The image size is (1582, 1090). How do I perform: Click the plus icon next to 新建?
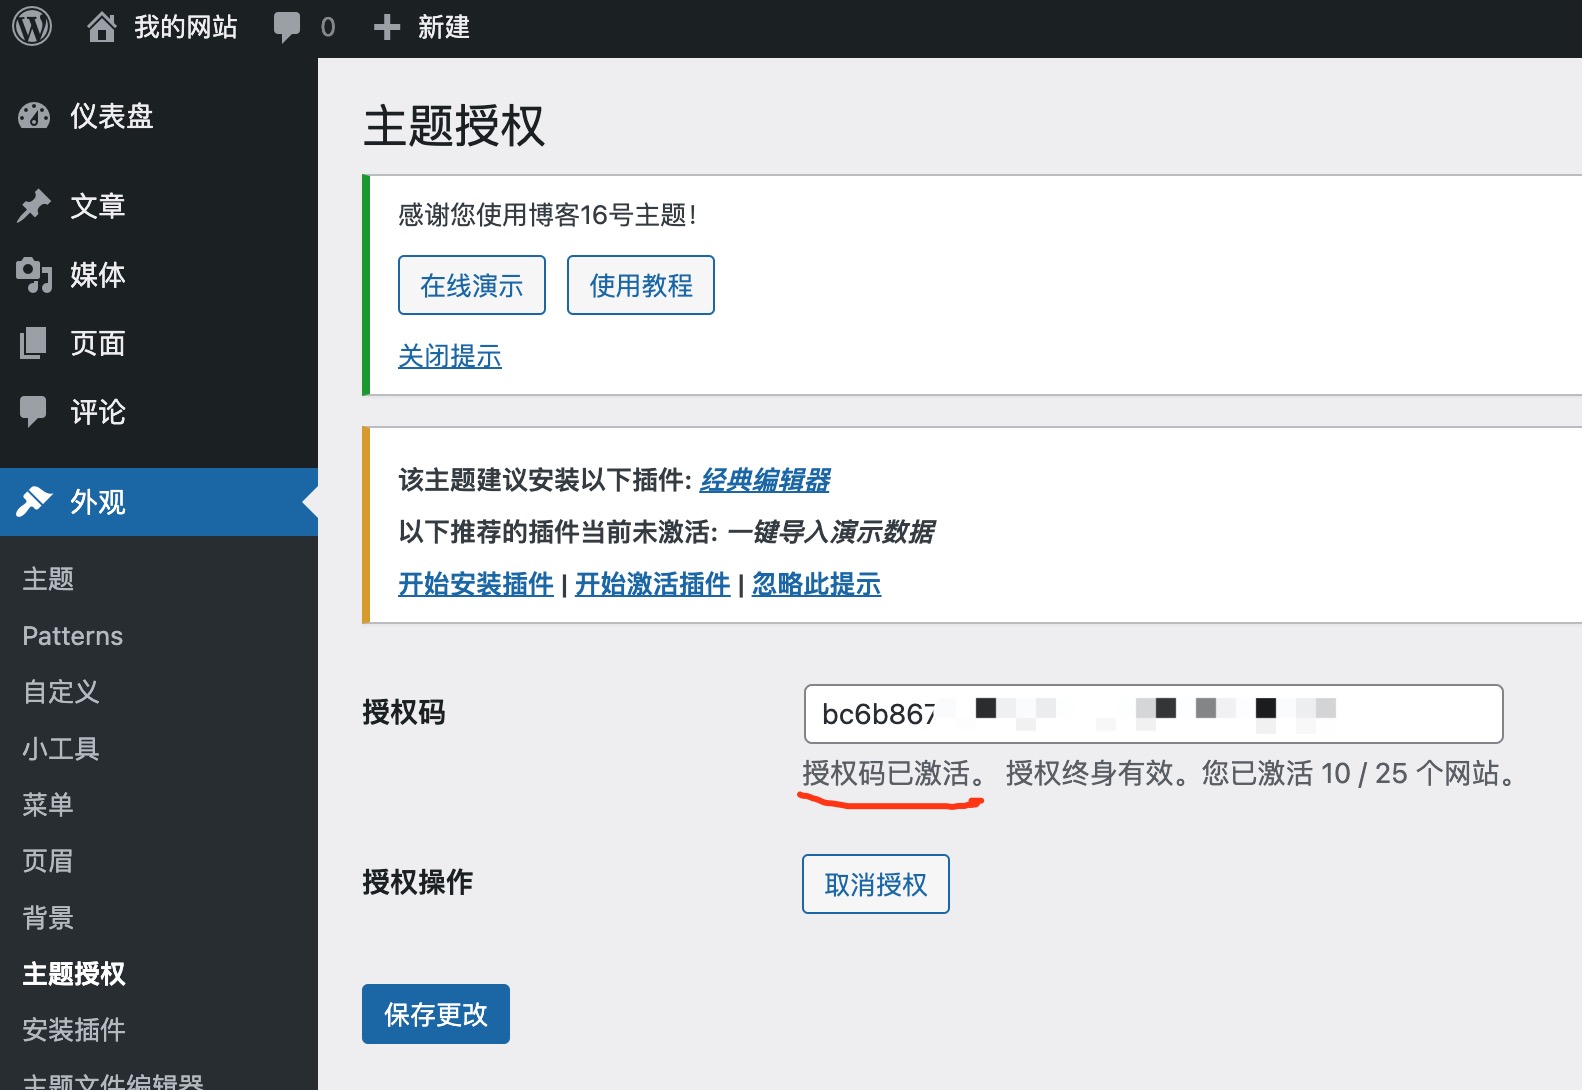point(387,27)
